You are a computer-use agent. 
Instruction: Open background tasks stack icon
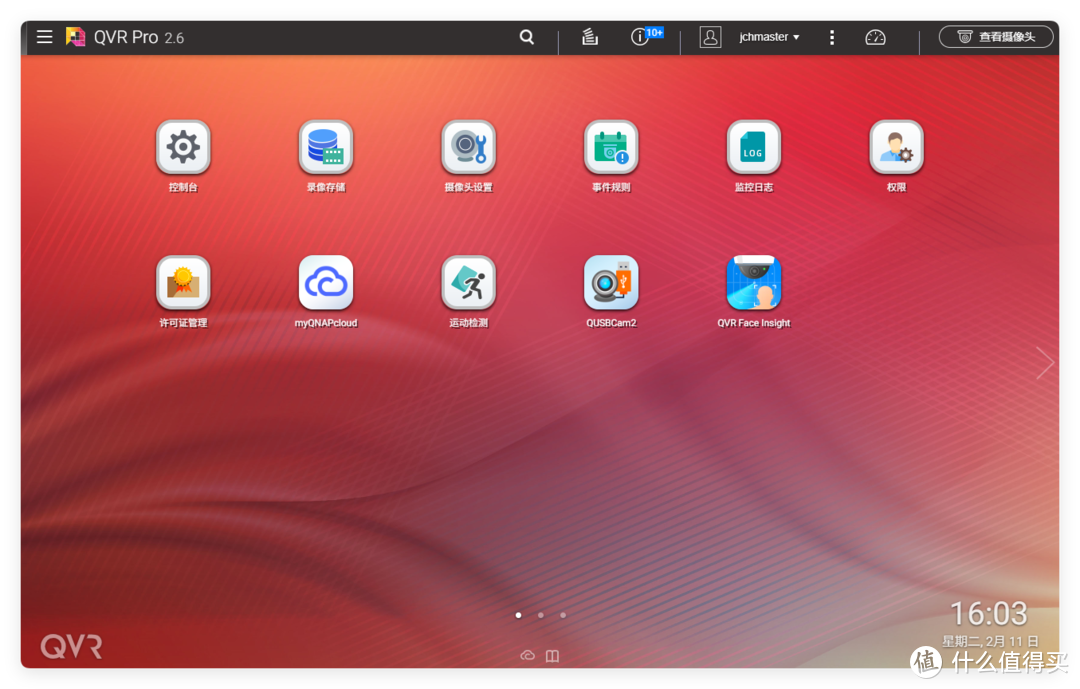(590, 37)
